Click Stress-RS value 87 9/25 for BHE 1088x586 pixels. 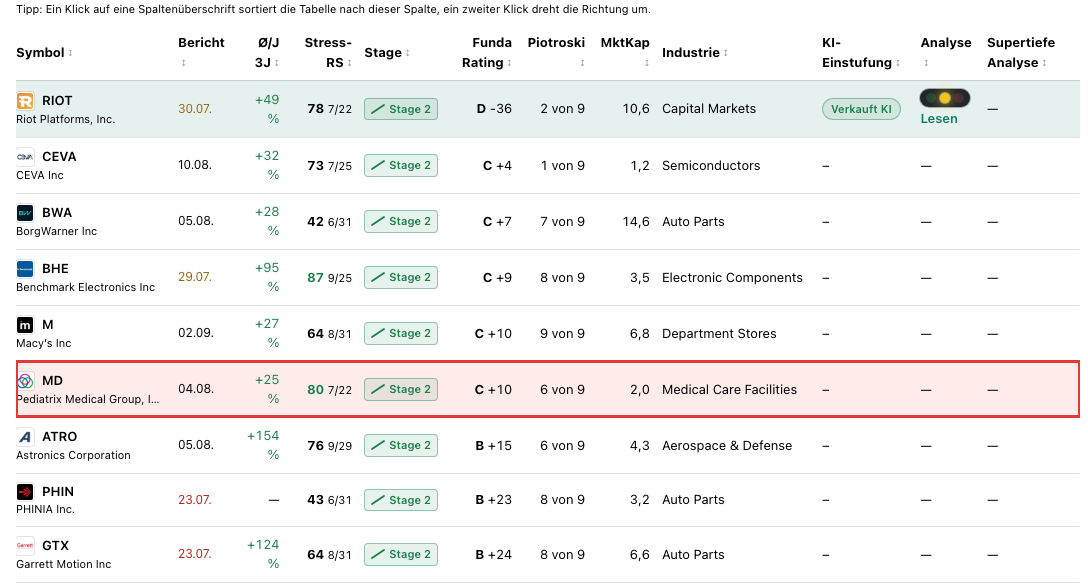coord(330,277)
